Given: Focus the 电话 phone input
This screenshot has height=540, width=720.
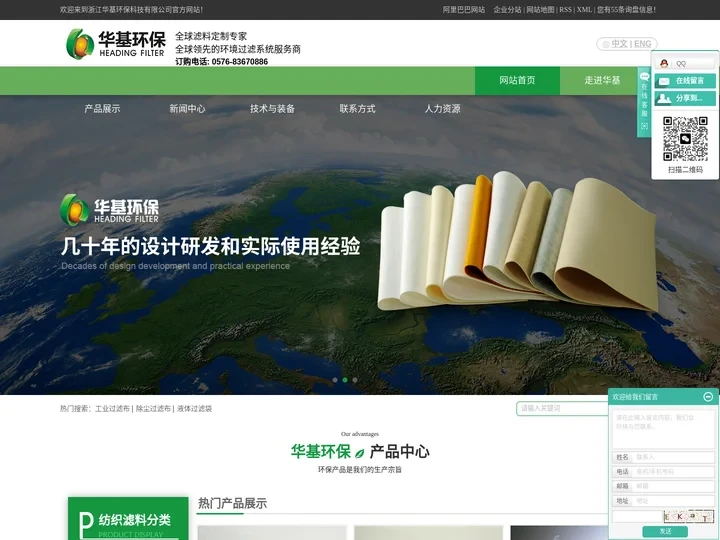Looking at the screenshot, I should [674, 472].
